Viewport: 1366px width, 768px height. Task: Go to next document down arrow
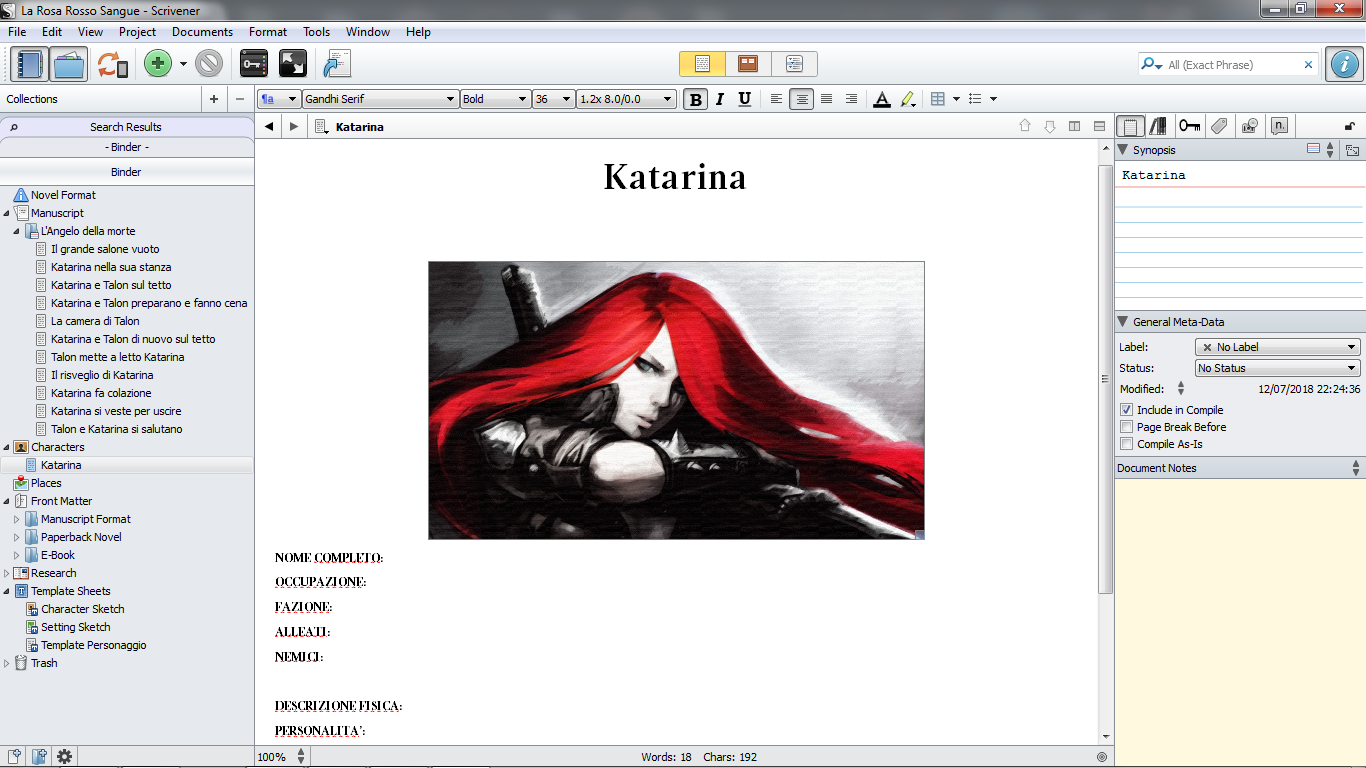[x=1049, y=127]
